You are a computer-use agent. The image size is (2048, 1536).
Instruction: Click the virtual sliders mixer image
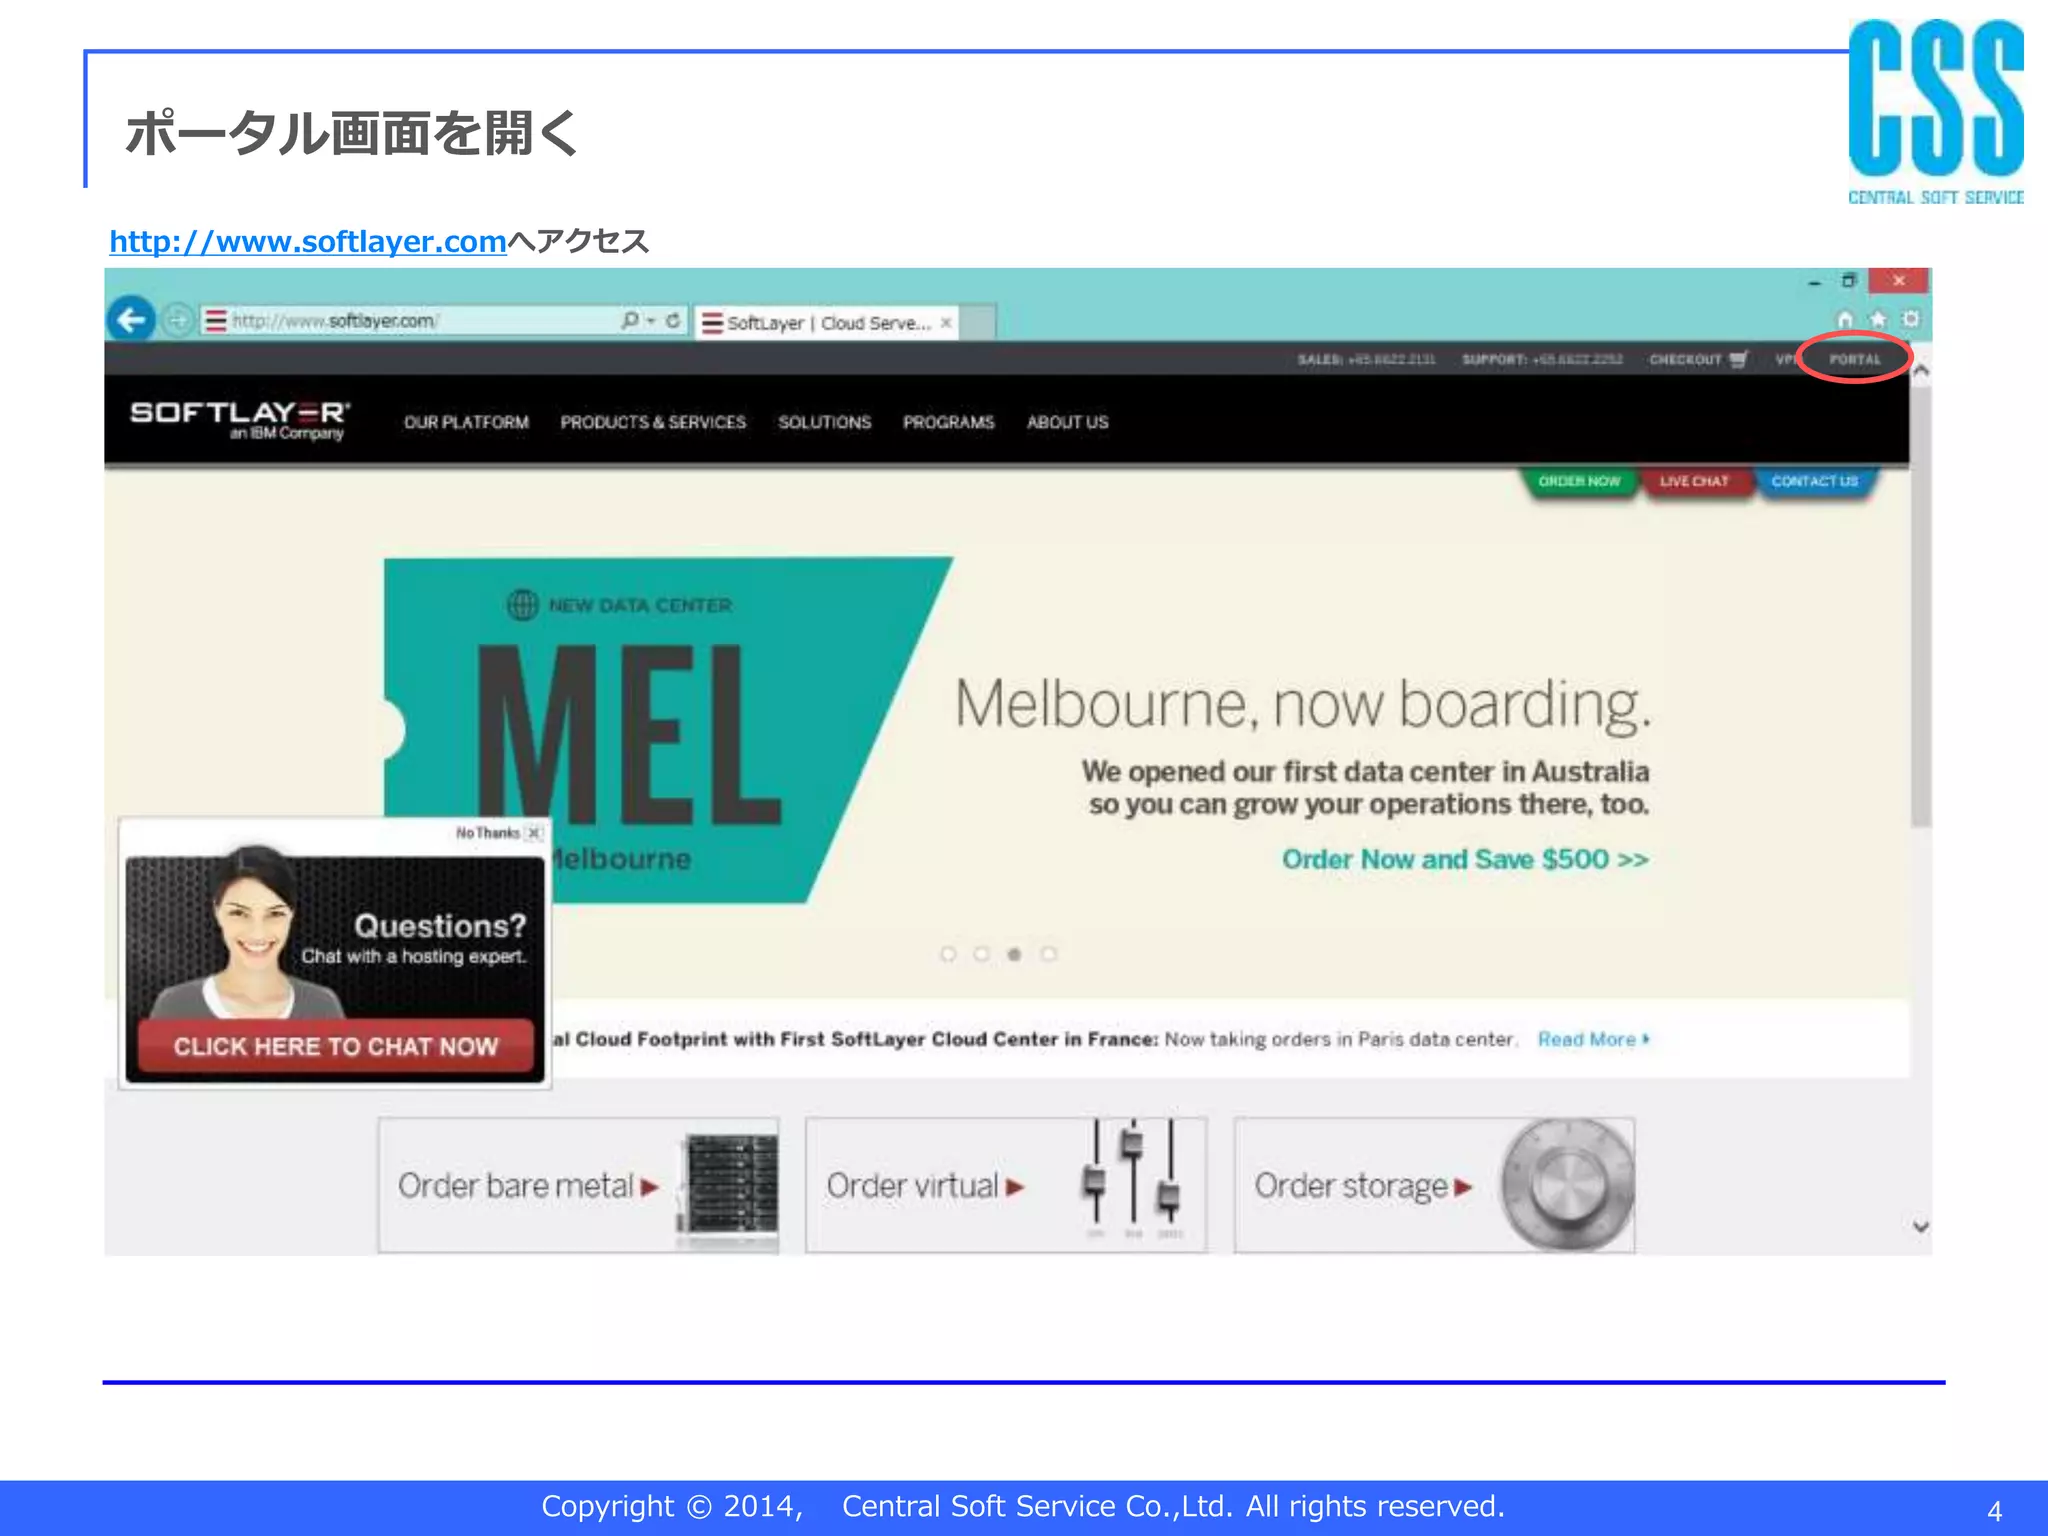pos(1132,1178)
